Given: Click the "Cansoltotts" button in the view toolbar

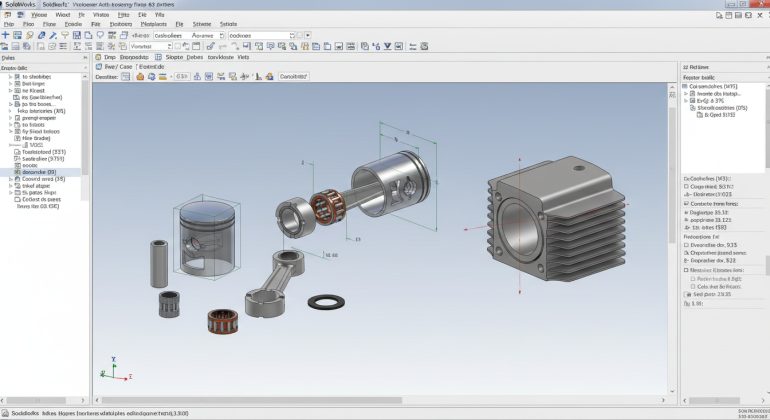Looking at the screenshot, I should click(294, 76).
